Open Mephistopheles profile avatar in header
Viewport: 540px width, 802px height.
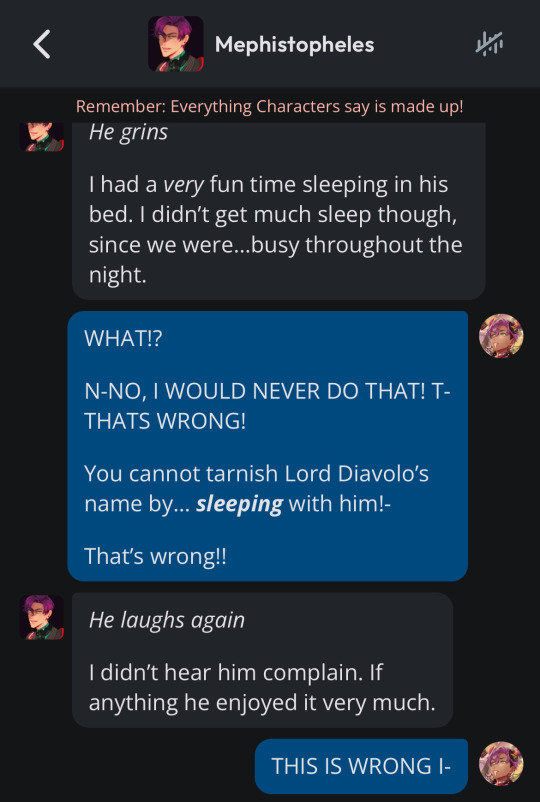[175, 44]
